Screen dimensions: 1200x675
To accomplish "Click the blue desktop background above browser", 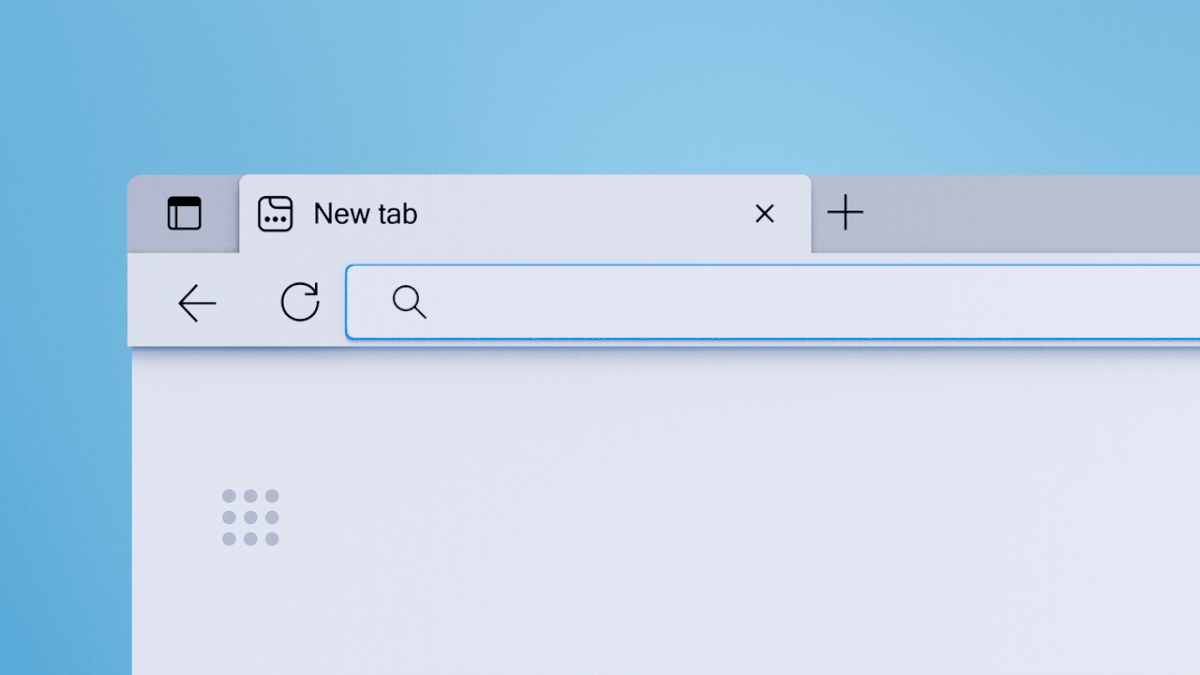I will (x=600, y=85).
